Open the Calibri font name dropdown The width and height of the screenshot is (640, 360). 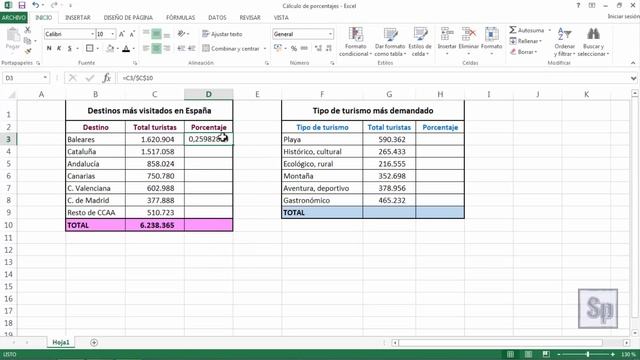point(92,34)
